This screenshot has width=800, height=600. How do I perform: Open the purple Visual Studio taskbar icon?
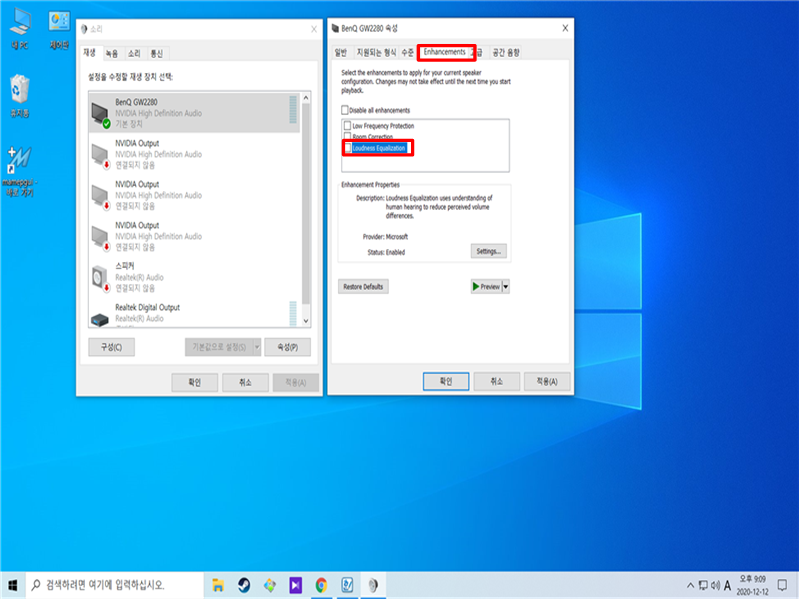295,585
